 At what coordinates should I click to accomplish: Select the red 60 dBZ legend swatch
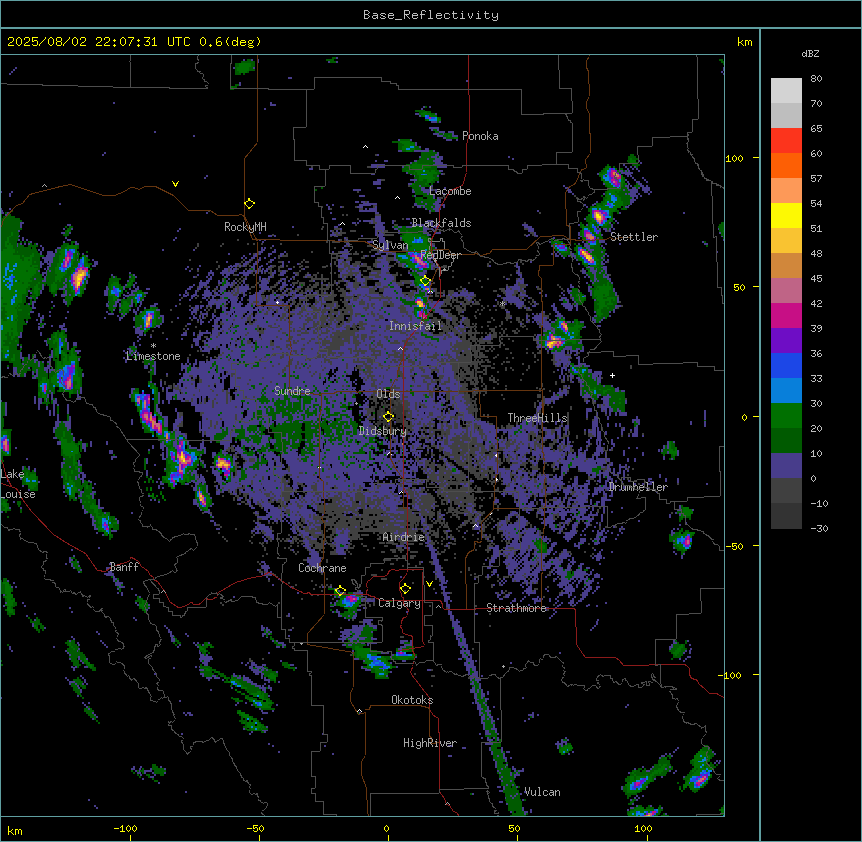click(x=786, y=140)
